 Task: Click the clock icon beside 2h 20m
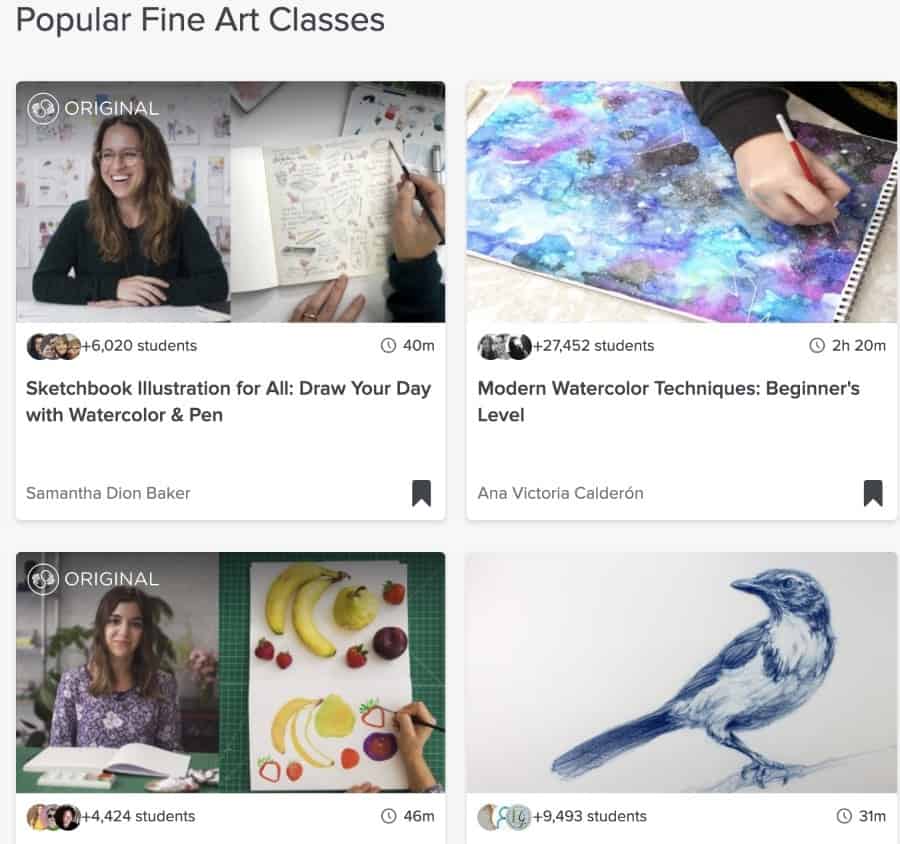coord(817,345)
